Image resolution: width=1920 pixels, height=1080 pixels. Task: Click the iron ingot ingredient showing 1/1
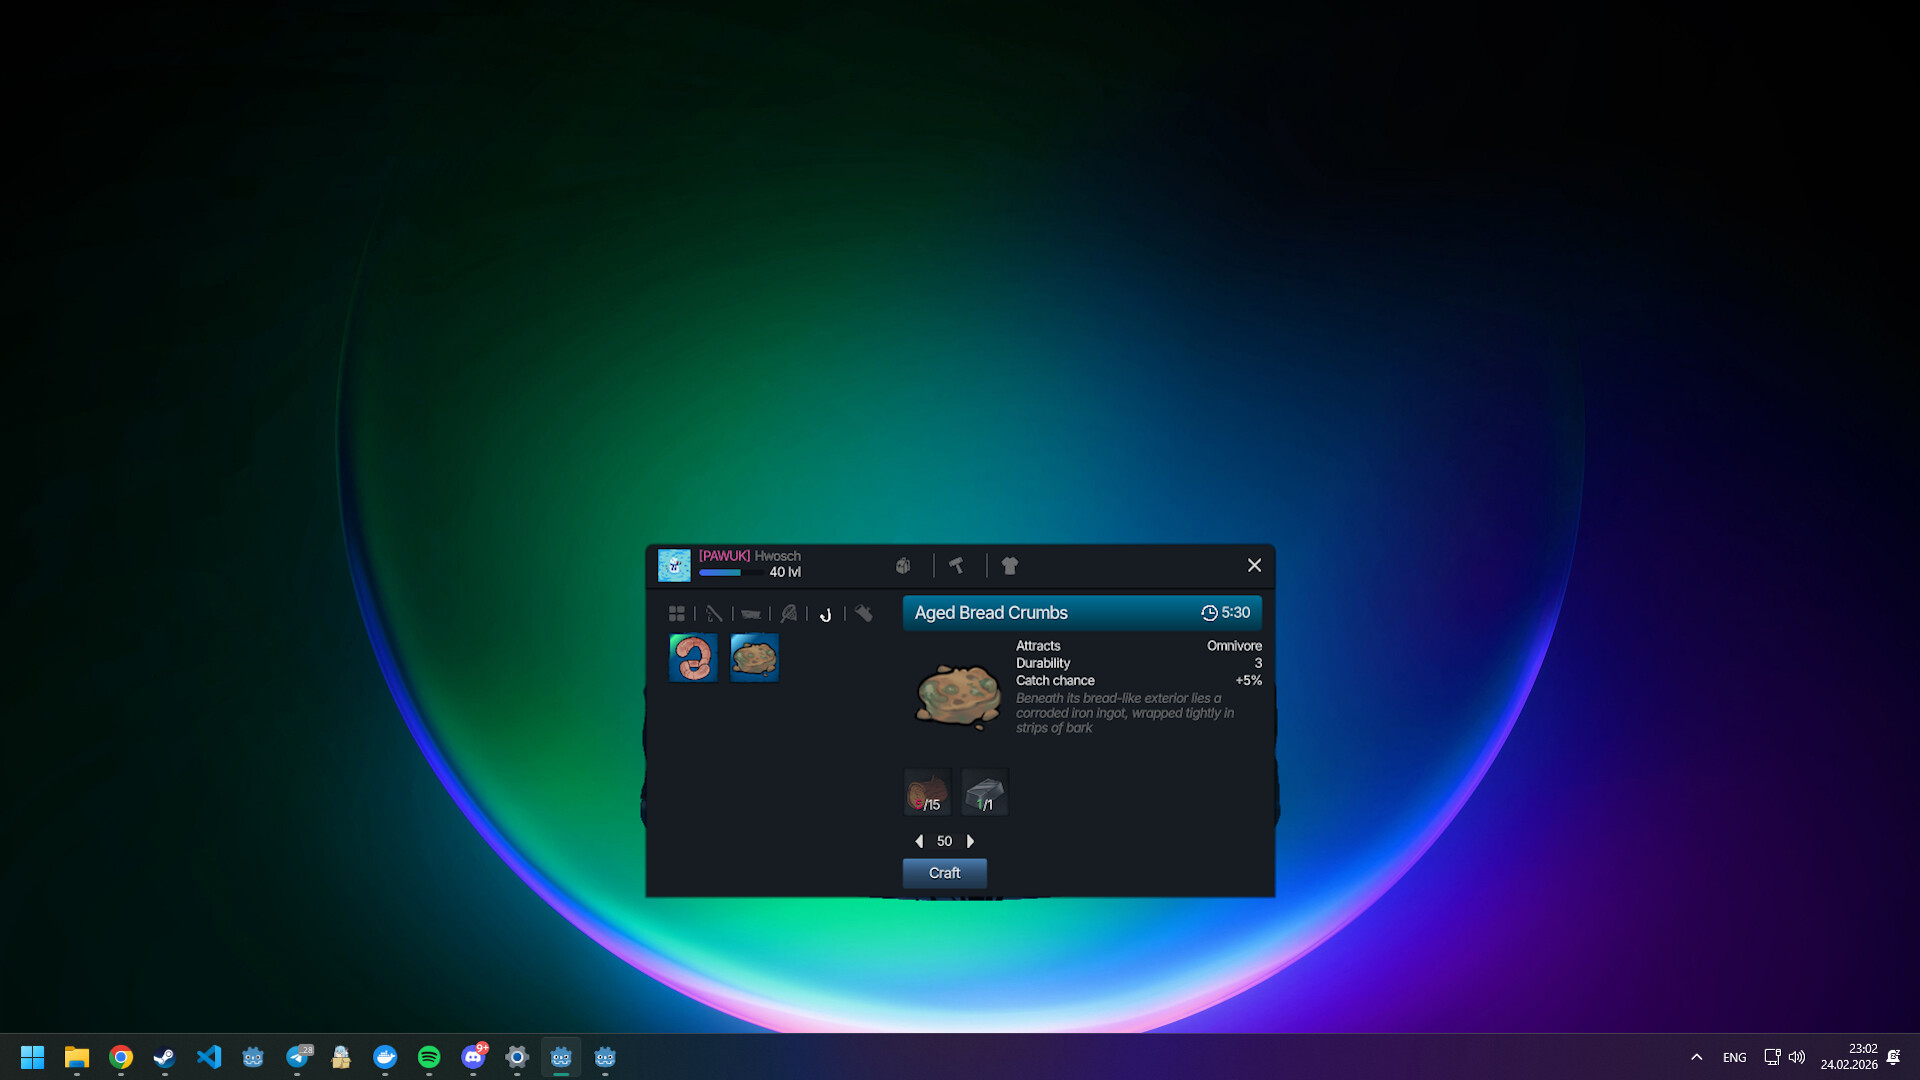pos(984,791)
